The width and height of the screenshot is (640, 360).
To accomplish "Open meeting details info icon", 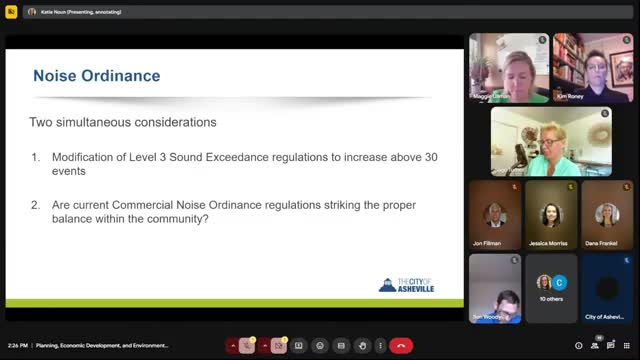I will click(578, 346).
